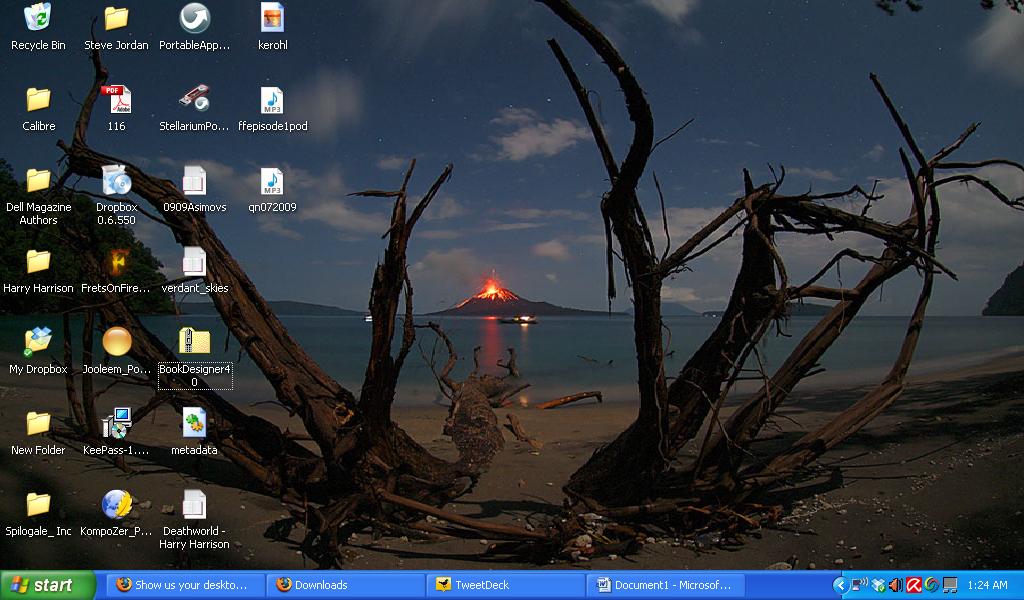The width and height of the screenshot is (1024, 600).
Task: Switch to Firefox Downloads window
Action: pyautogui.click(x=346, y=585)
